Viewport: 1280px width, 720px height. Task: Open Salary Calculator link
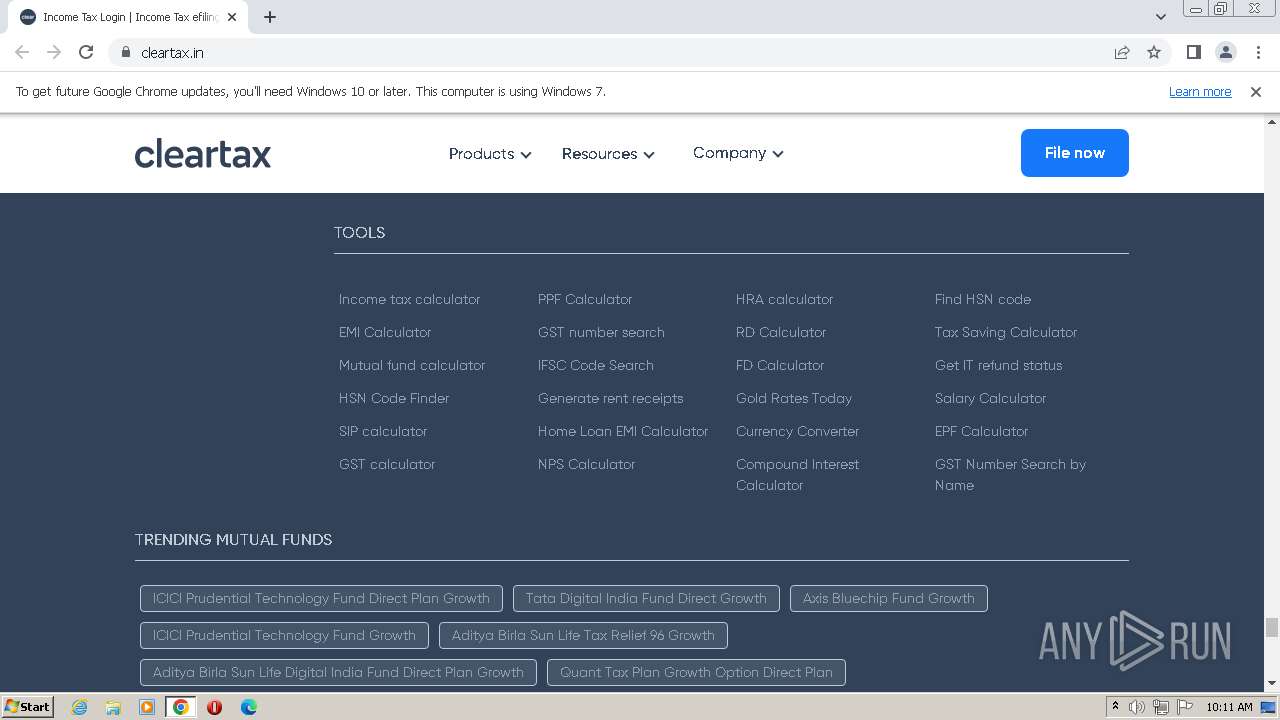coord(991,398)
